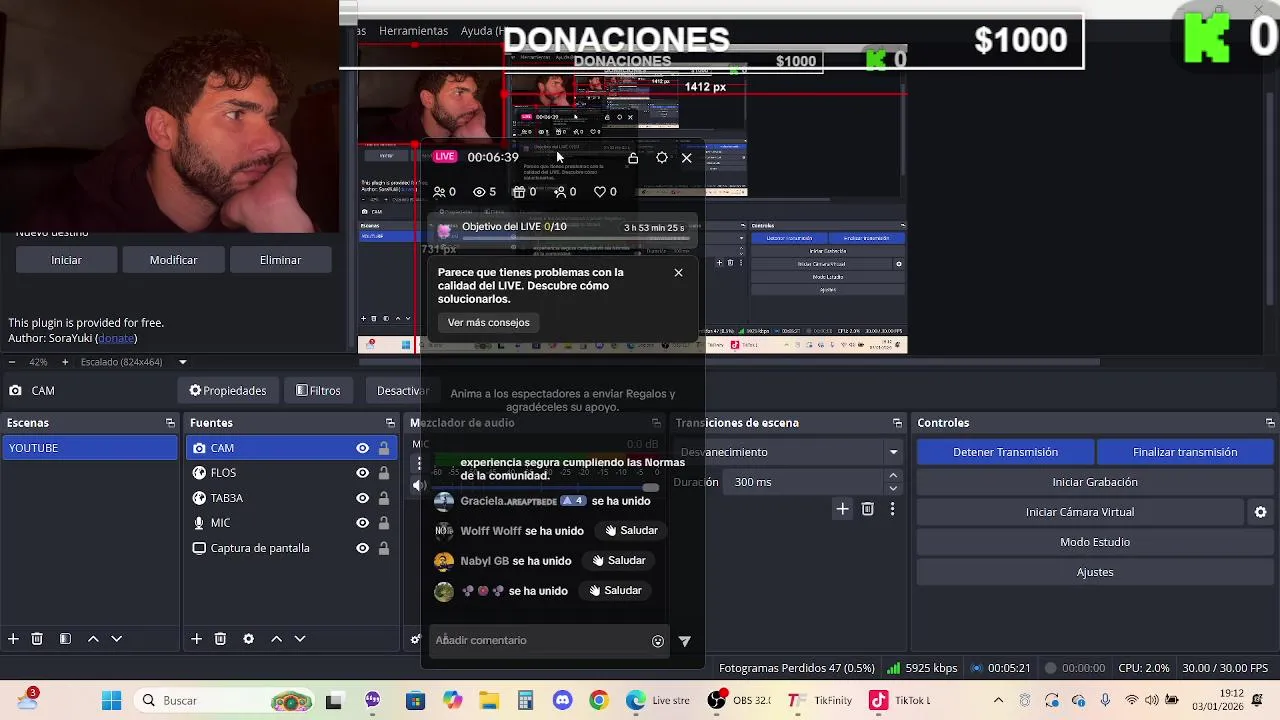Screen dimensions: 1280x720
Task: Click Ver más consejos button
Action: pos(488,323)
